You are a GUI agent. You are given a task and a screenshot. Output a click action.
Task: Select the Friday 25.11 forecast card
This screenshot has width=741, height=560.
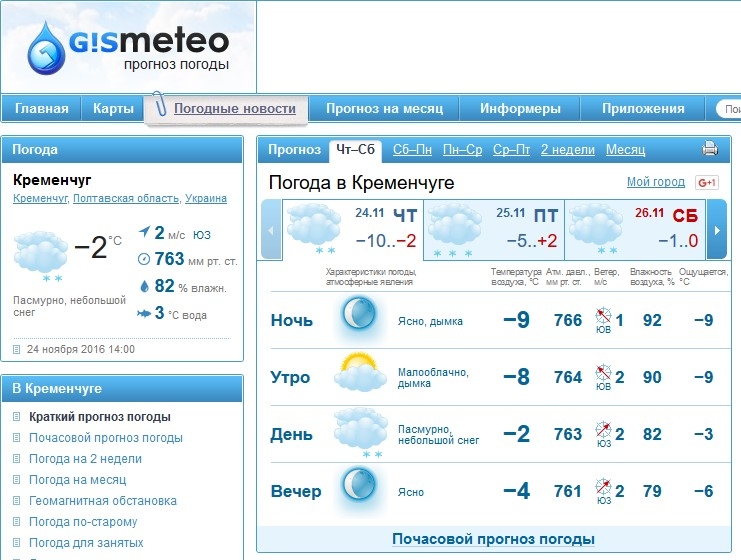[494, 228]
